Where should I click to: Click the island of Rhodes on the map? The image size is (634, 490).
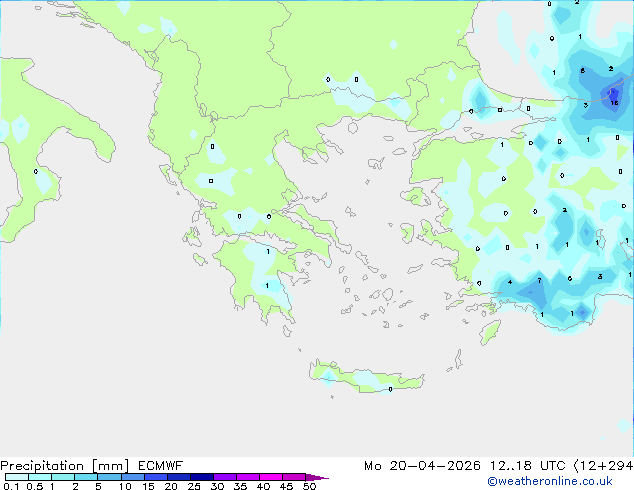click(x=490, y=332)
